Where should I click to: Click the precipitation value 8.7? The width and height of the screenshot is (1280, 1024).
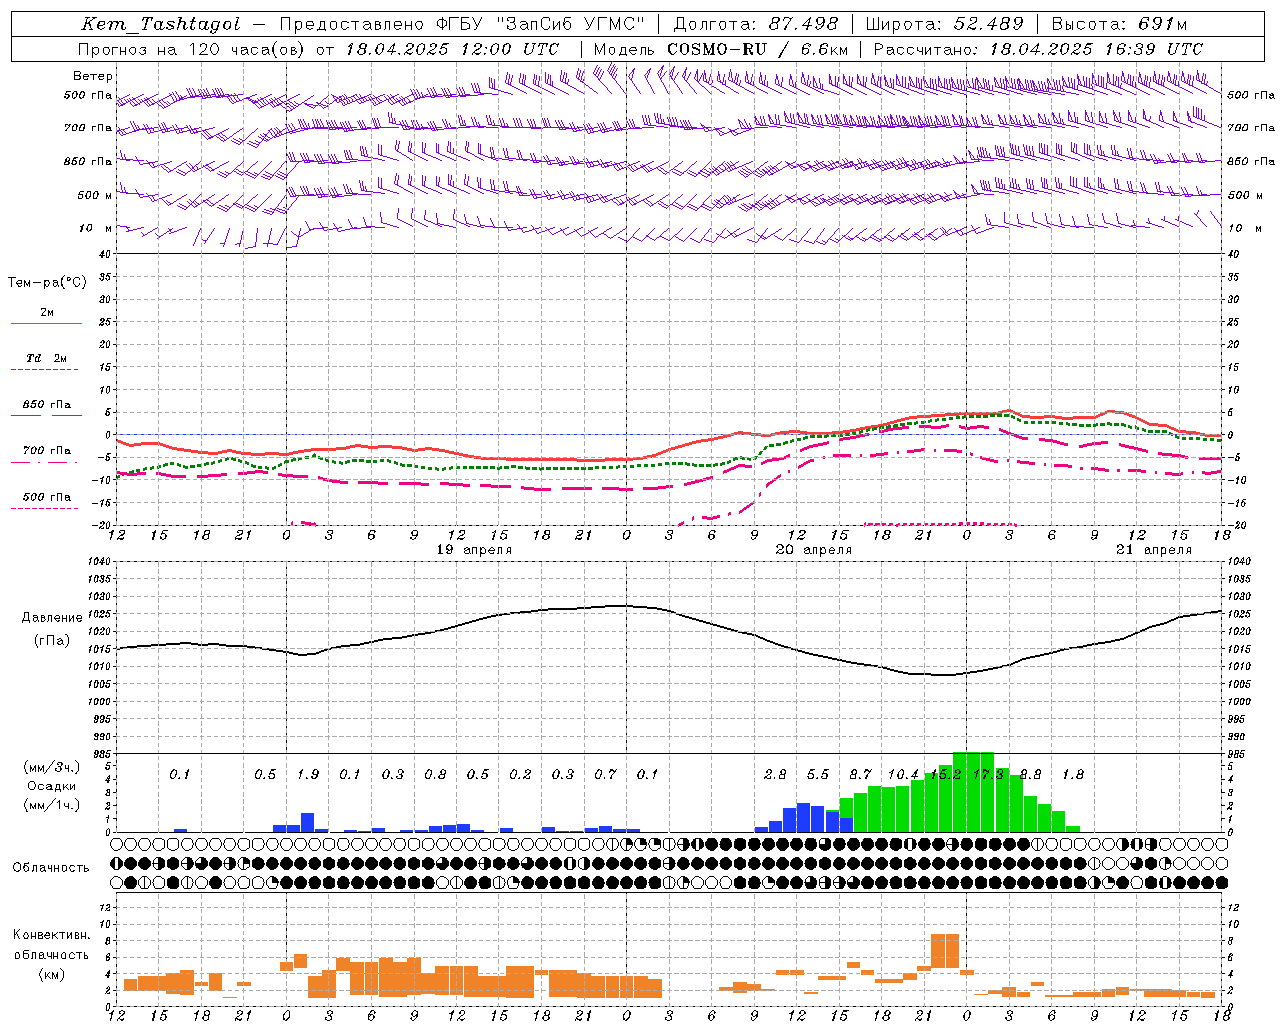tap(860, 774)
